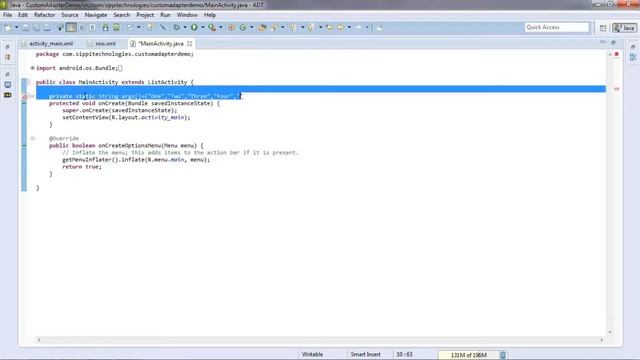Click the Forward navigation arrow icon
Image resolution: width=640 pixels, height=360 pixels.
pos(358,27)
